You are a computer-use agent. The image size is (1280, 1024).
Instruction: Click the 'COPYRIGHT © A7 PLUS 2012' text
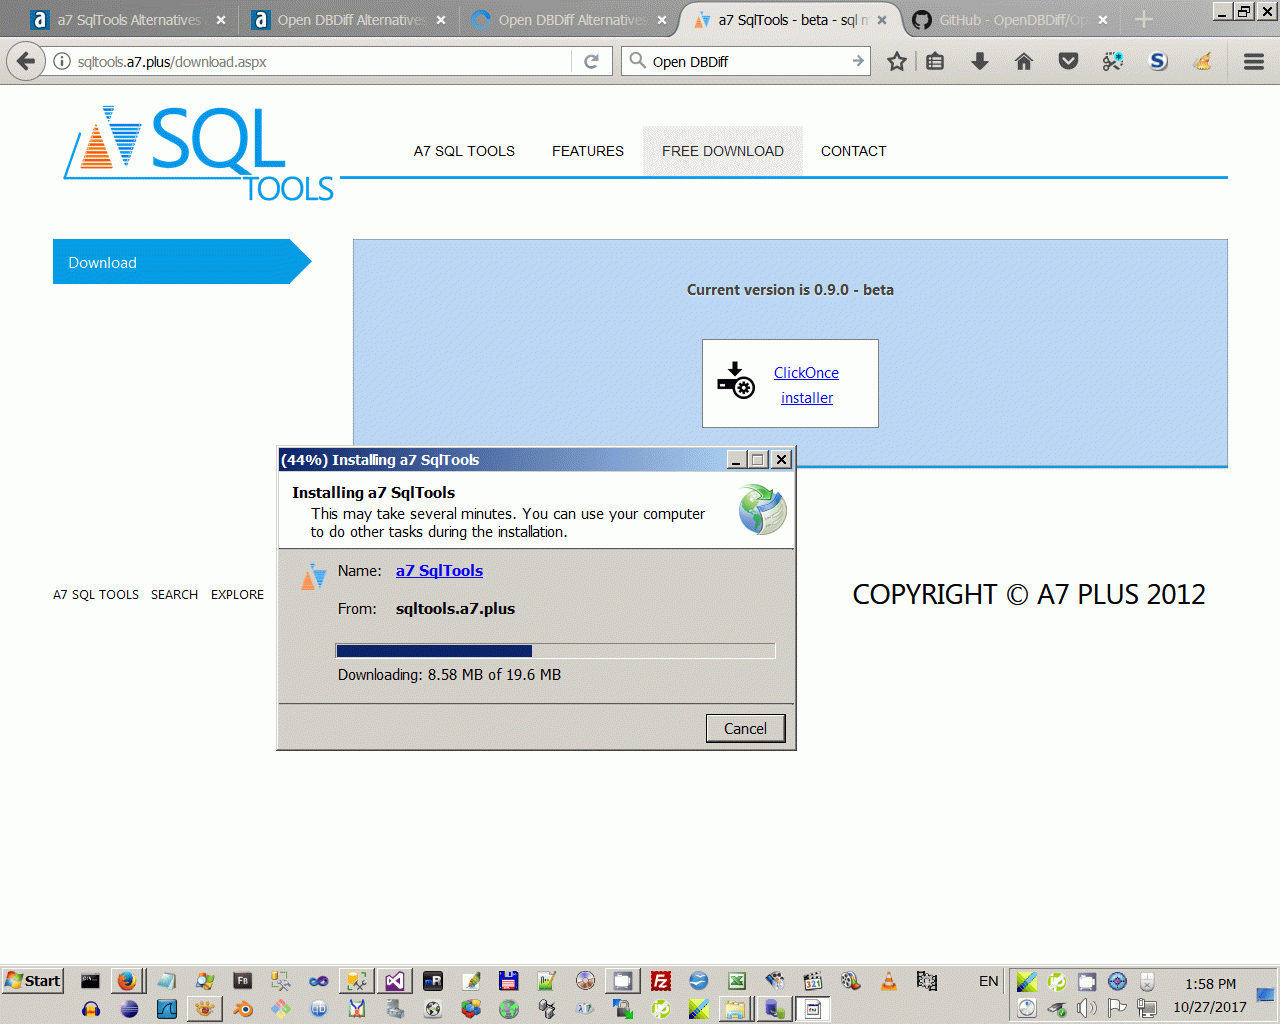(x=1029, y=594)
